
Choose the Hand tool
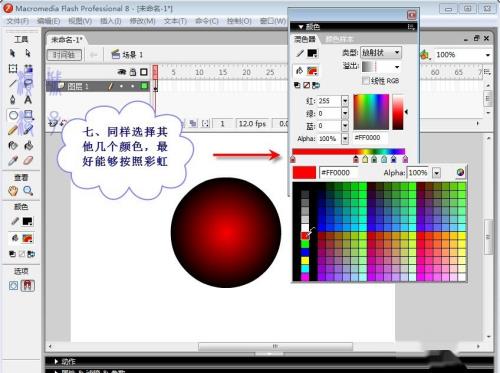13,191
